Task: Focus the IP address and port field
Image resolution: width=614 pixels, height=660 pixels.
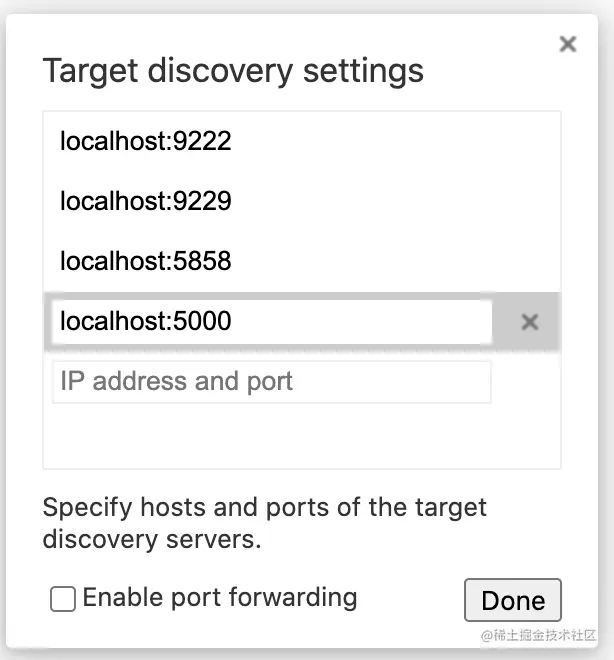Action: [x=270, y=382]
